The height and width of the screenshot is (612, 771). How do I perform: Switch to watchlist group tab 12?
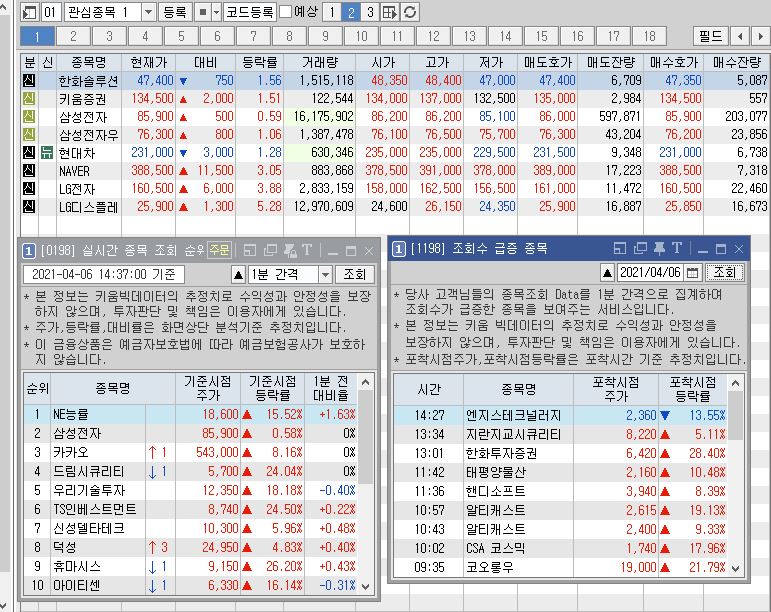(433, 36)
